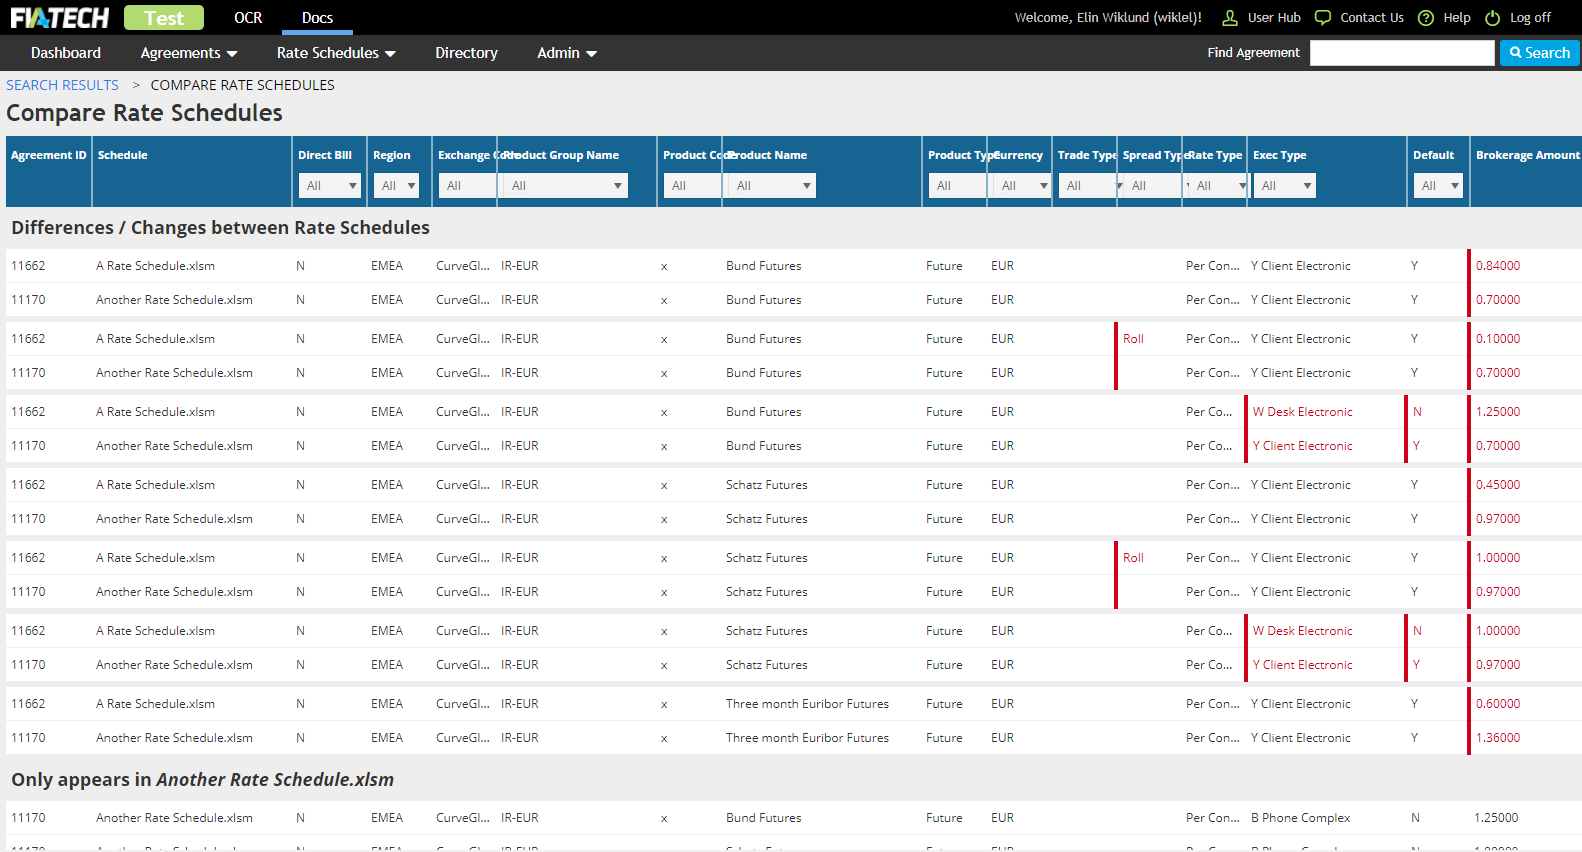Screen dimensions: 1582x852
Task: Expand the Agreements menu
Action: [x=189, y=53]
